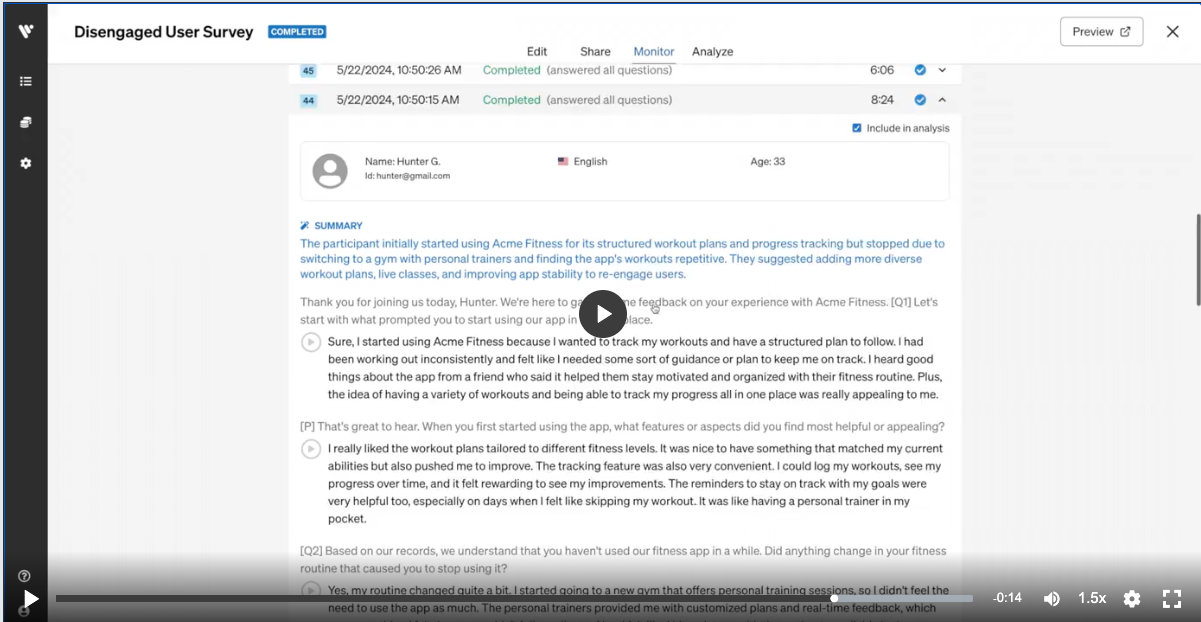Viewport: 1201px width, 622px height.
Task: Click the SUMMARY heading label
Action: pos(338,226)
